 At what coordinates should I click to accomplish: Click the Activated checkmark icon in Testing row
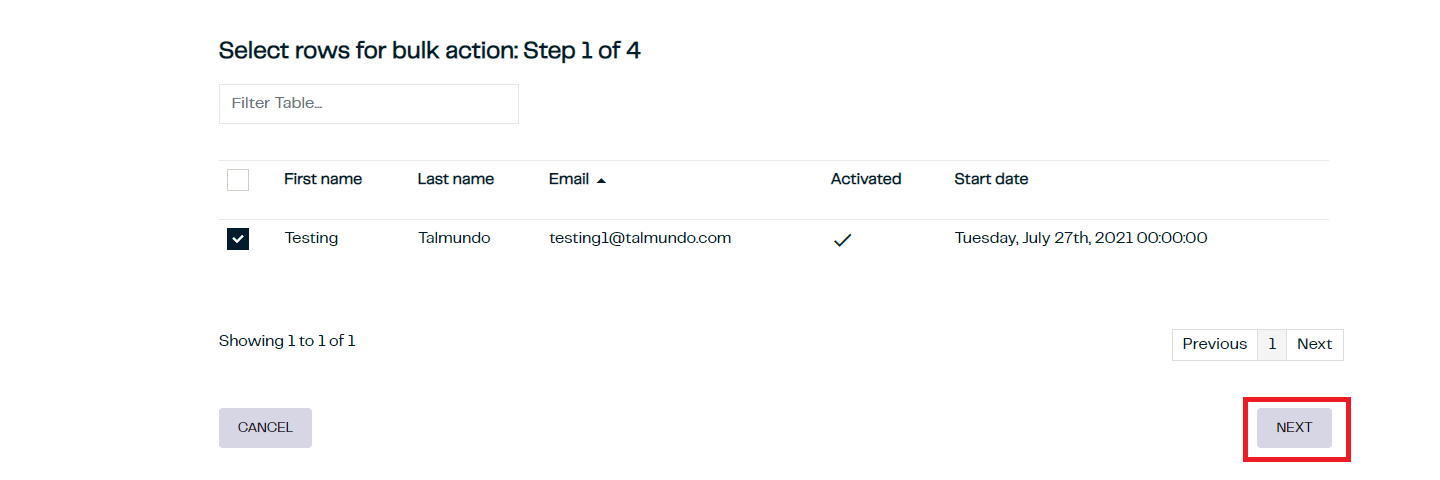[x=842, y=240]
